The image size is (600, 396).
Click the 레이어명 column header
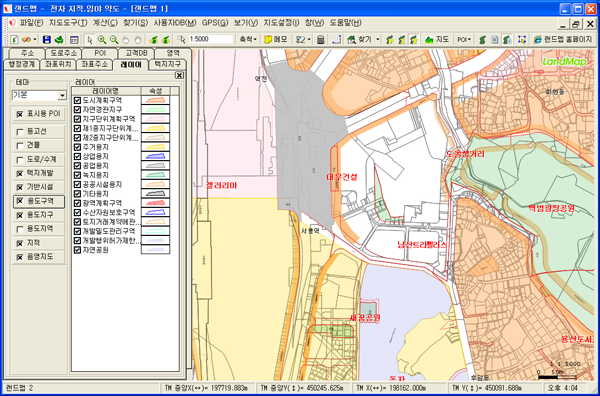(106, 91)
